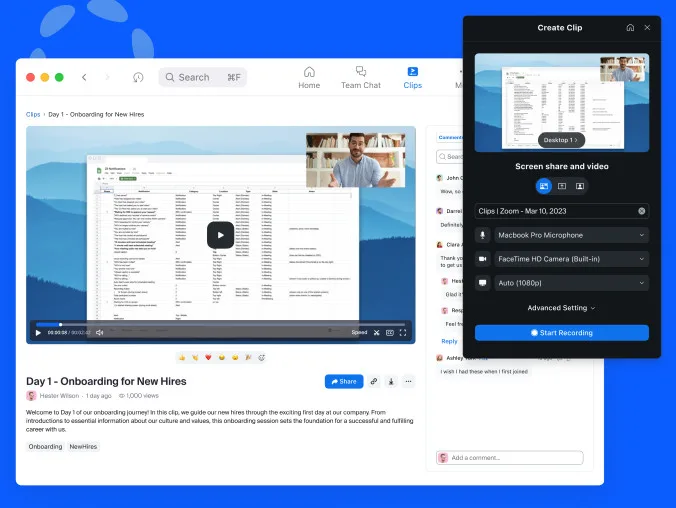Enter fullscreen mode on the video player

click(x=403, y=332)
